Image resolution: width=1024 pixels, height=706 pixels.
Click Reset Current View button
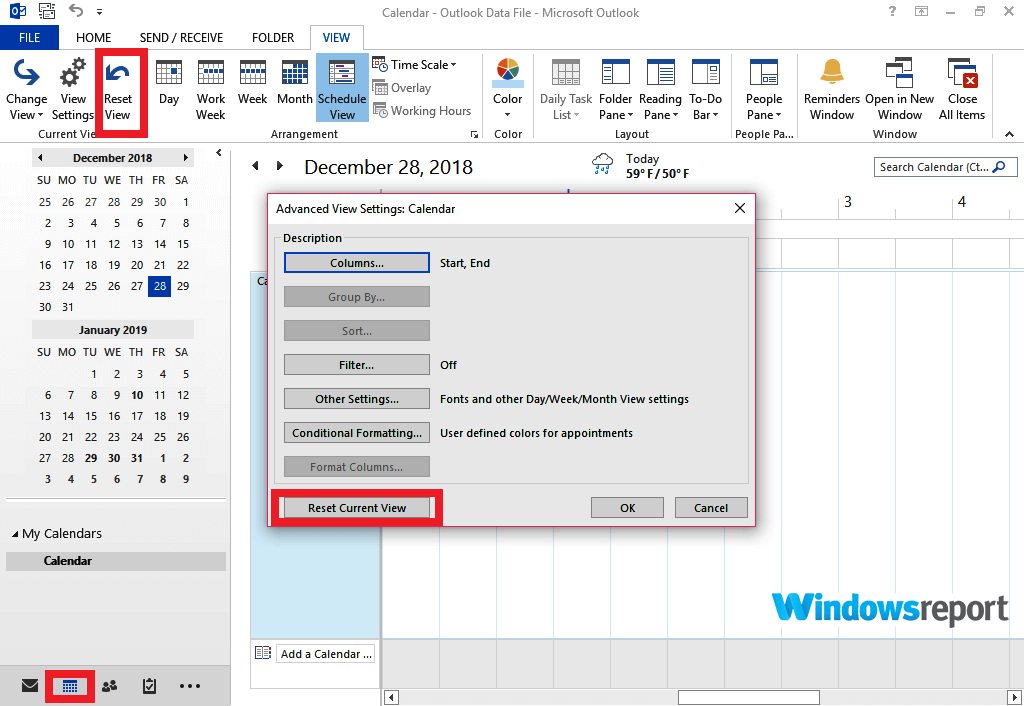coord(357,507)
